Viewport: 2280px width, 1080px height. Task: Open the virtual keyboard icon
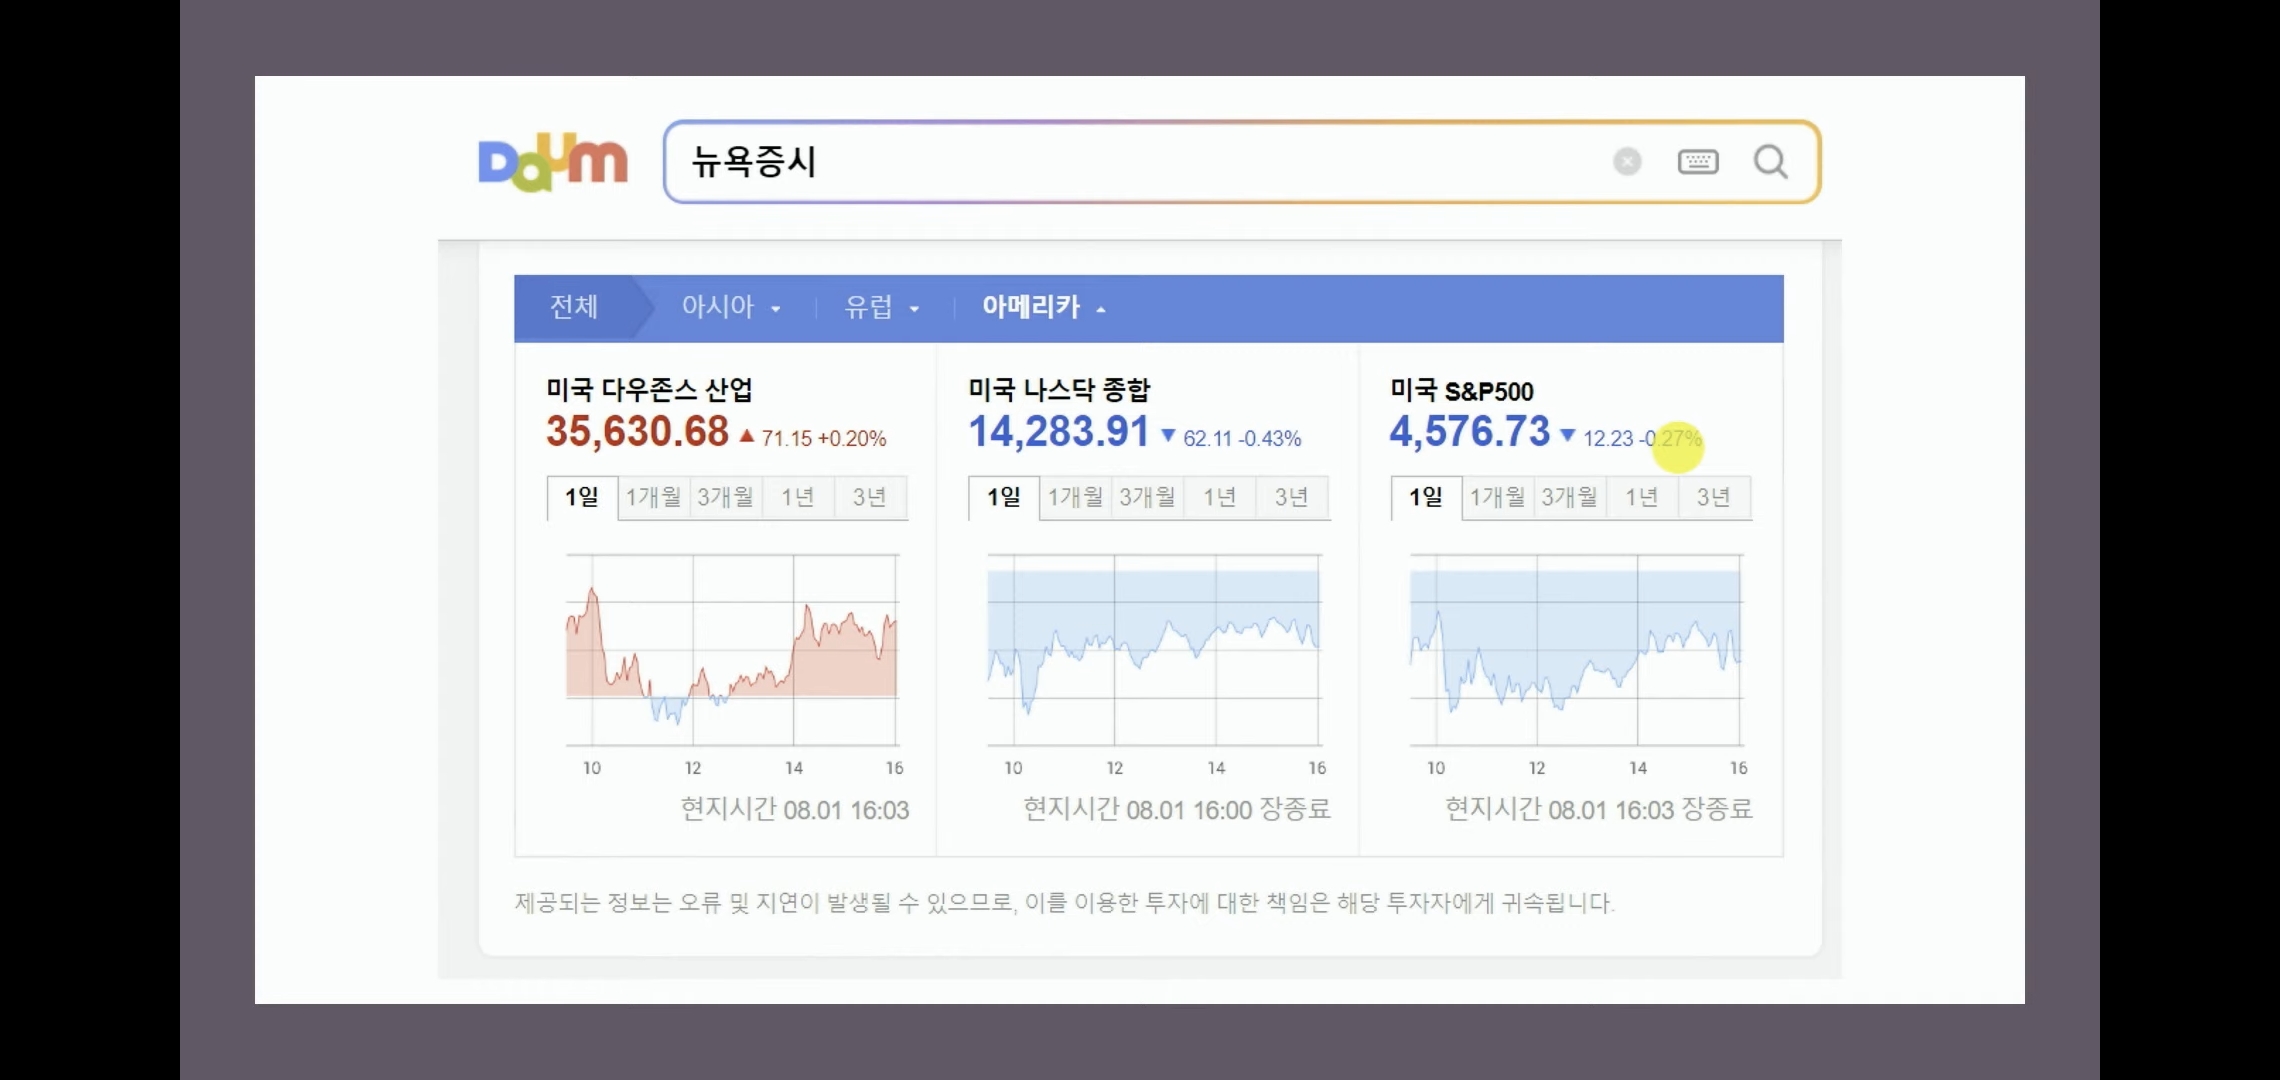[x=1698, y=161]
